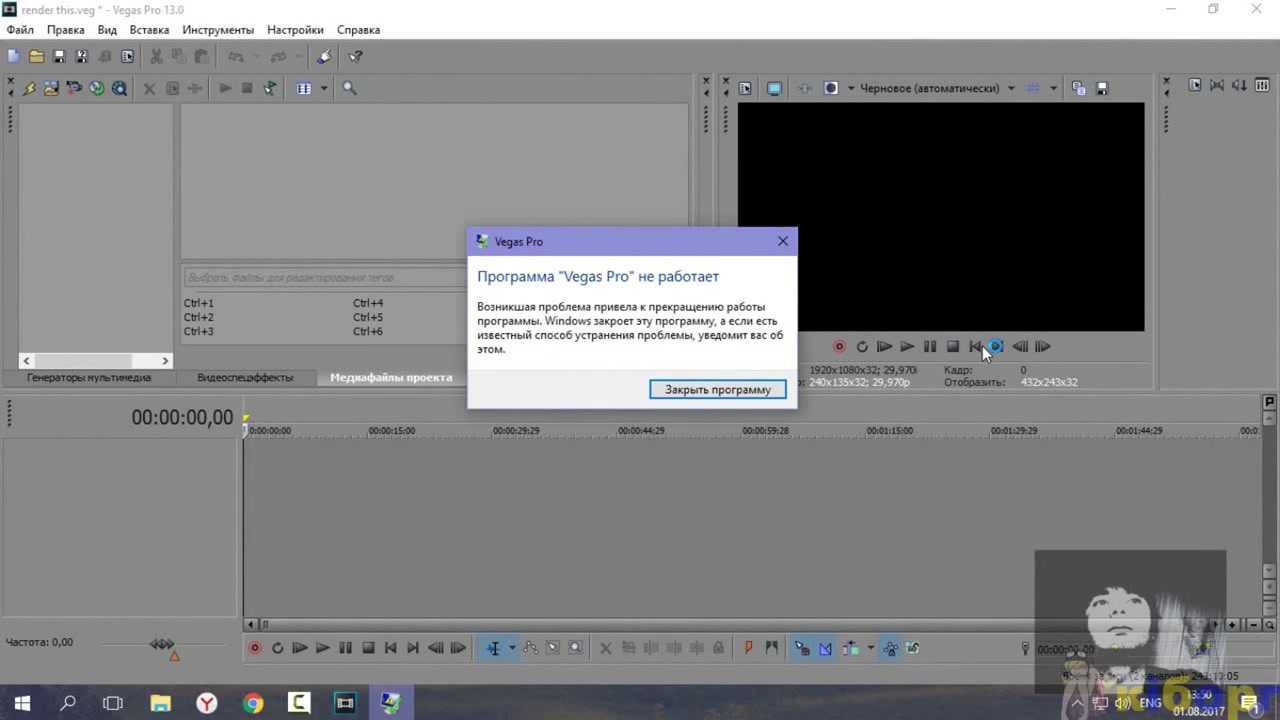The height and width of the screenshot is (720, 1280).
Task: Click stop in the preview window
Action: tap(953, 347)
